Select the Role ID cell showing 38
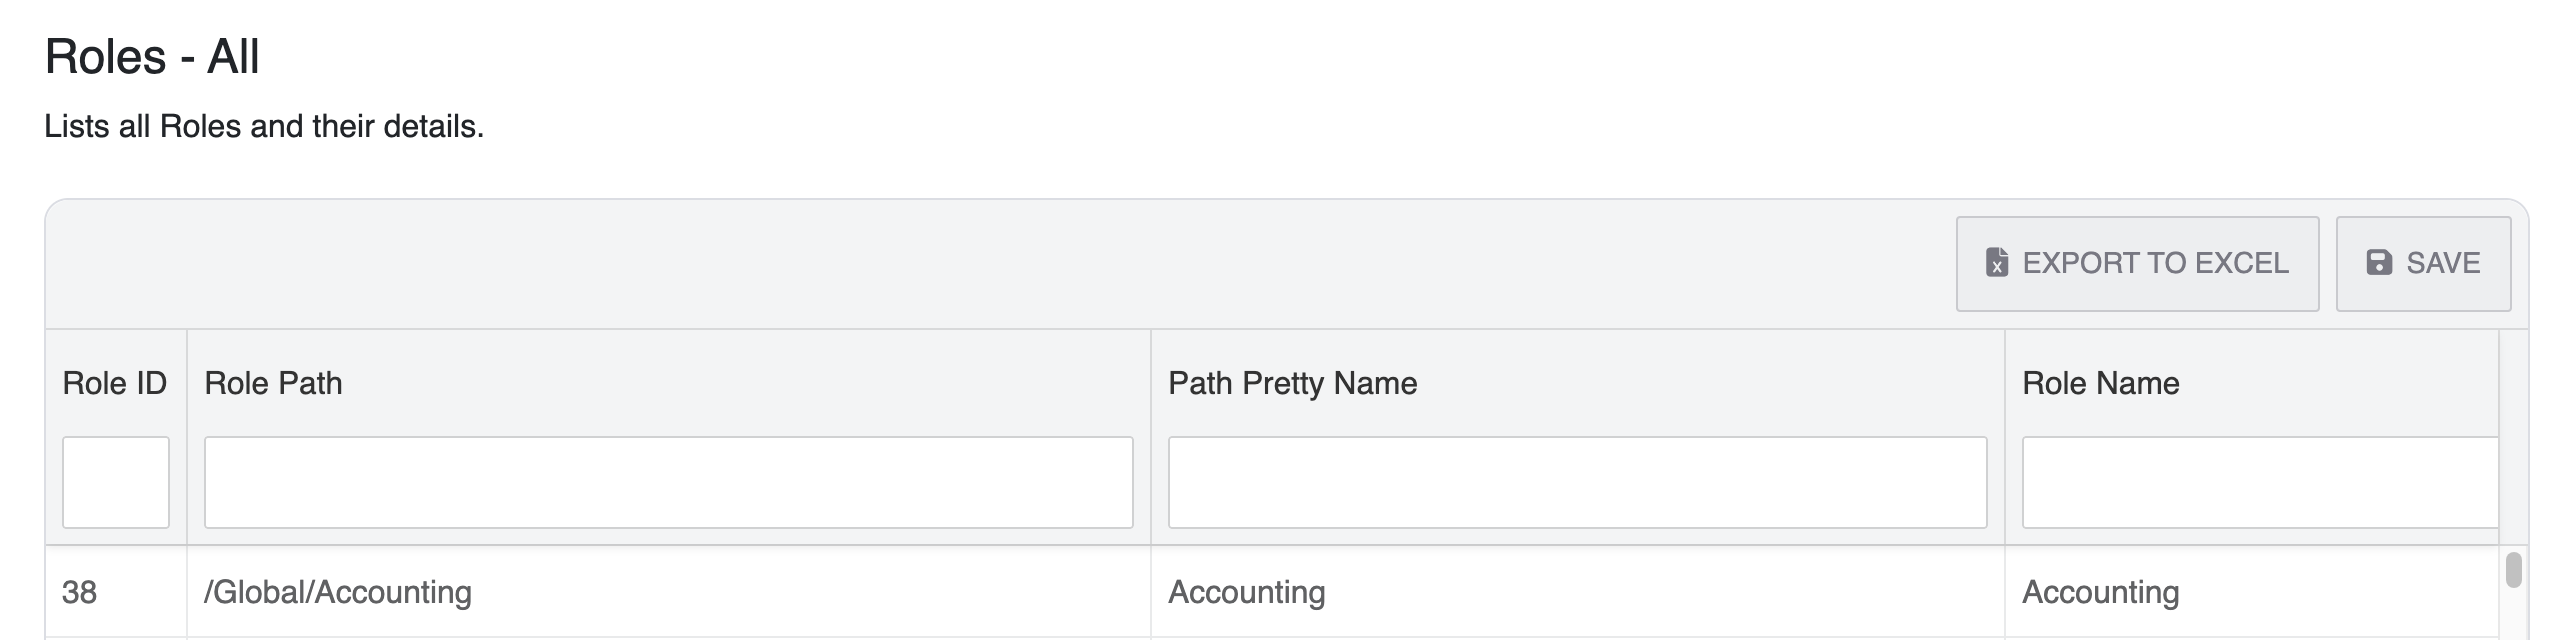This screenshot has height=640, width=2560. tap(80, 592)
